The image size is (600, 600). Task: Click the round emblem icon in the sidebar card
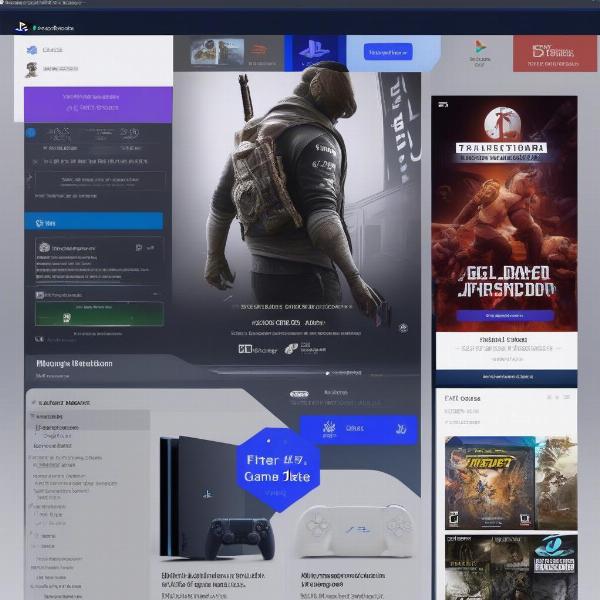point(44,248)
